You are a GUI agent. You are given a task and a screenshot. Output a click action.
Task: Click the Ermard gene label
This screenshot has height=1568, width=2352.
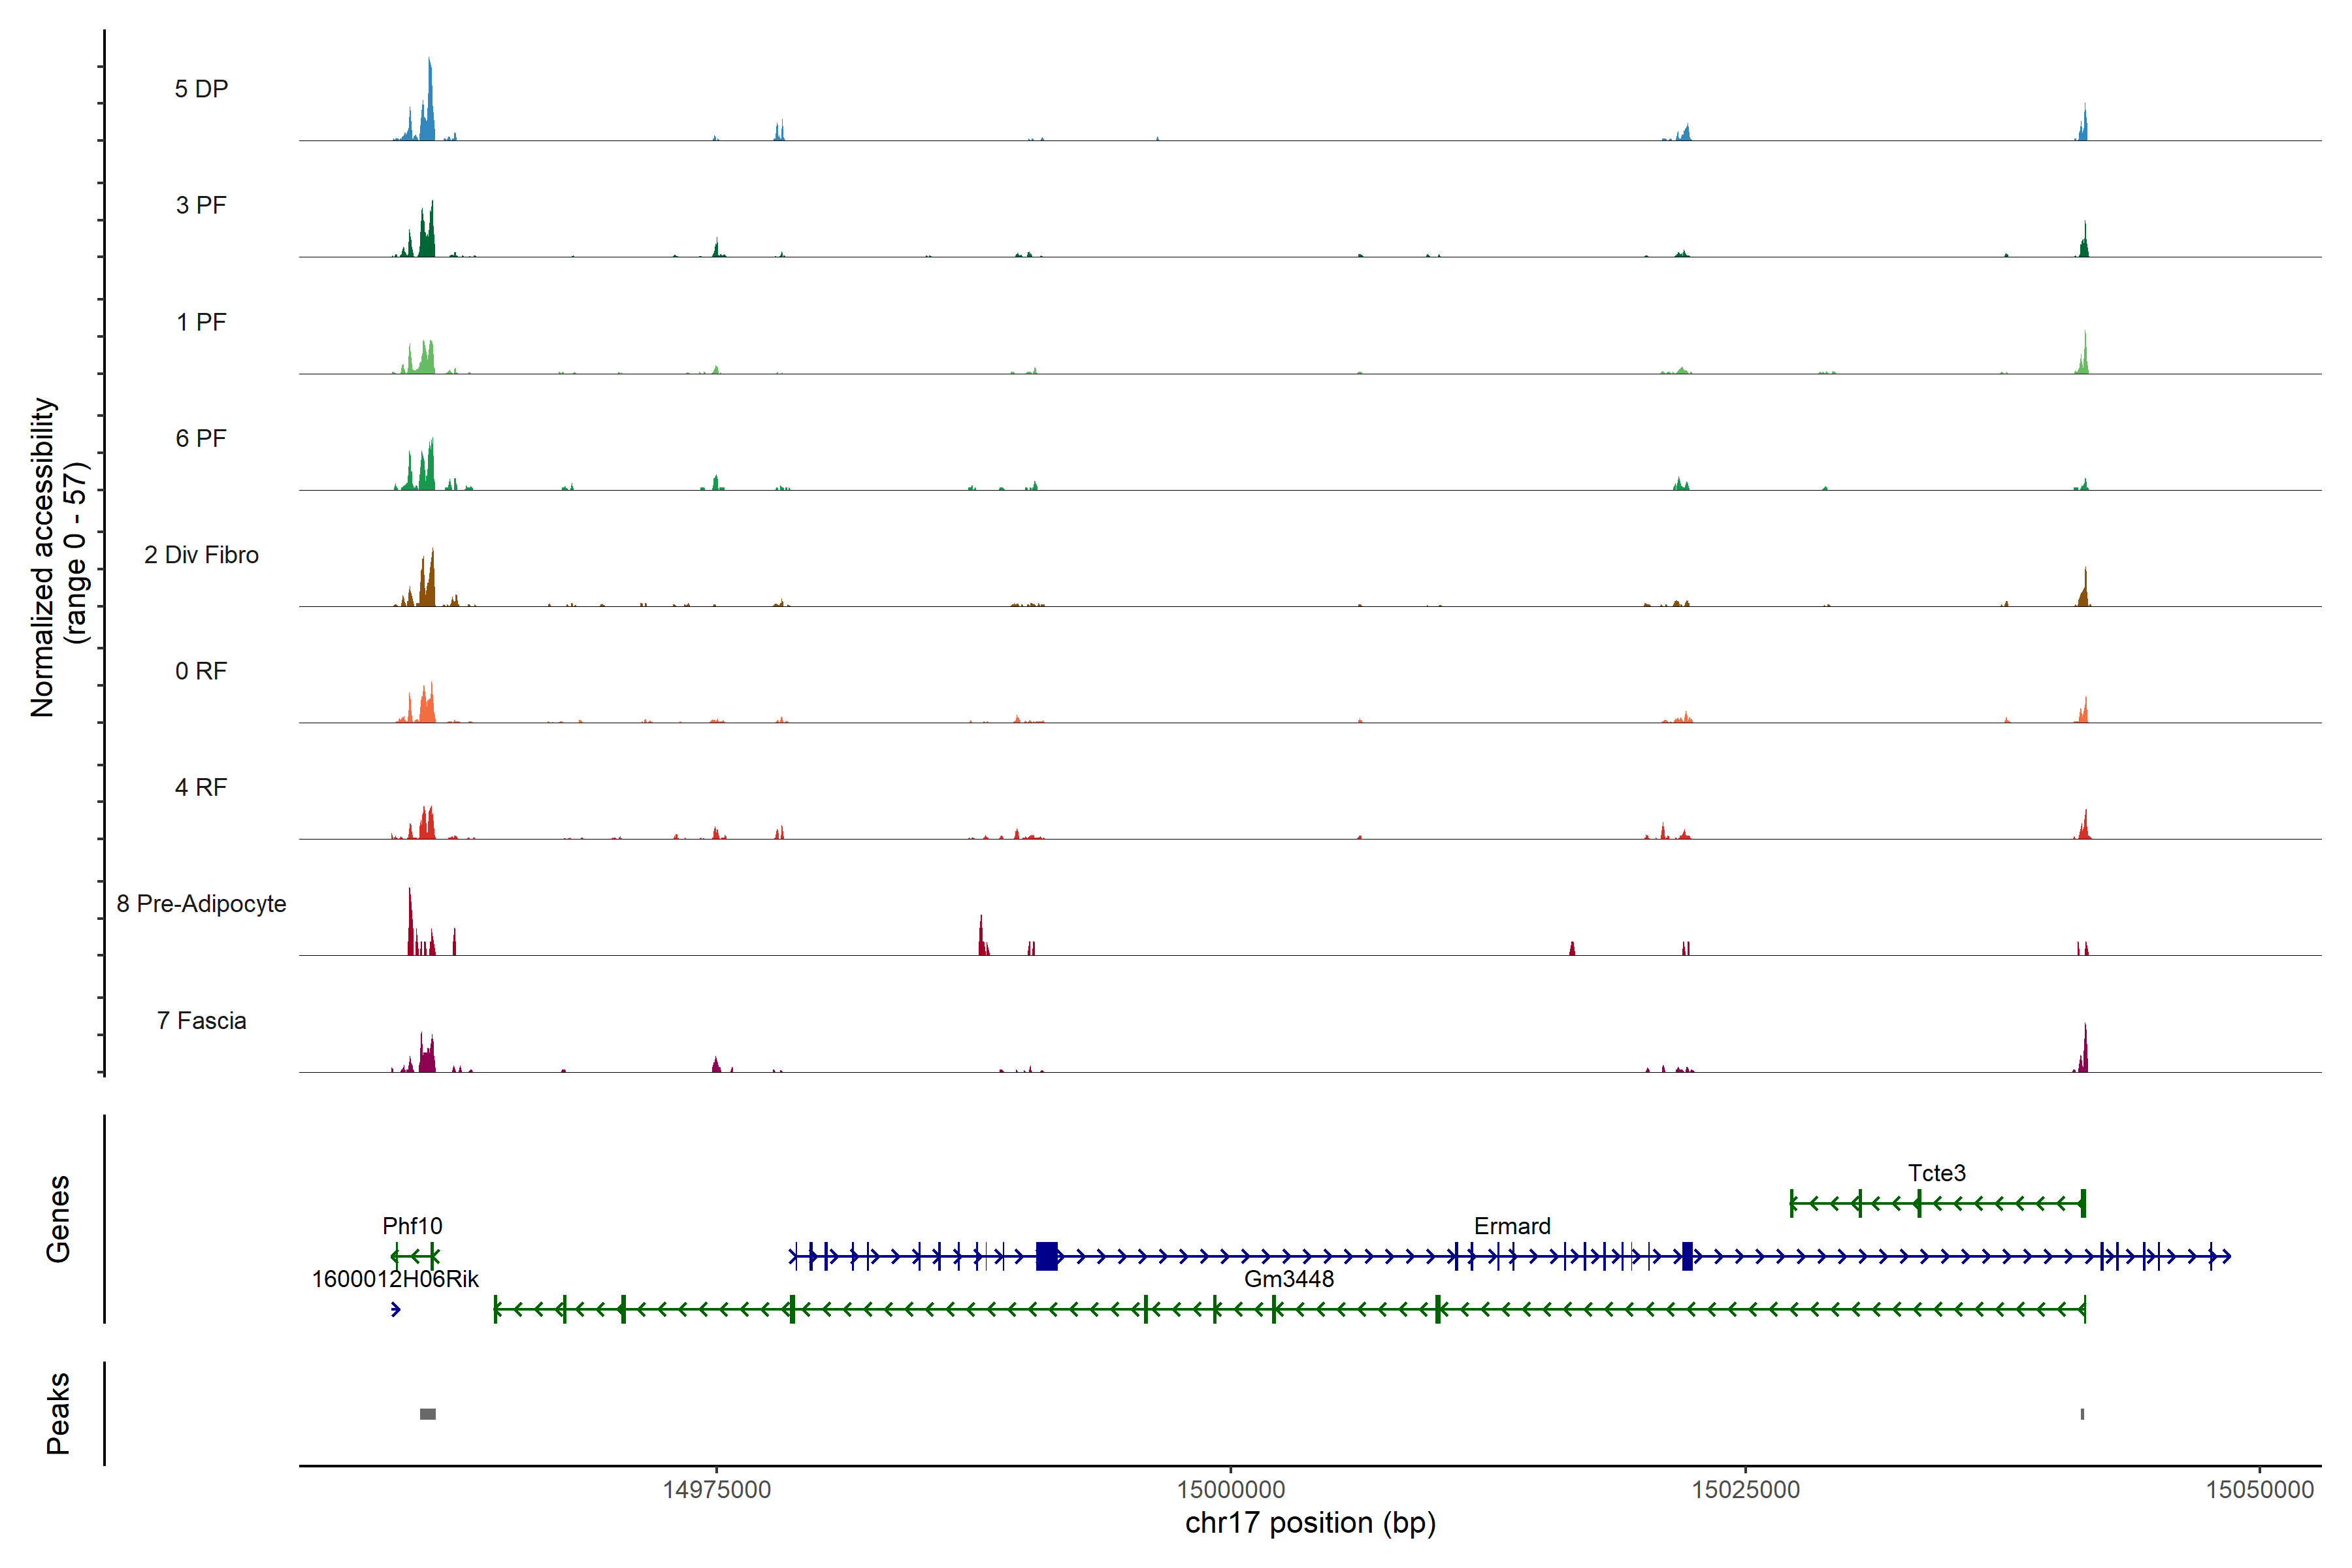click(1512, 1226)
